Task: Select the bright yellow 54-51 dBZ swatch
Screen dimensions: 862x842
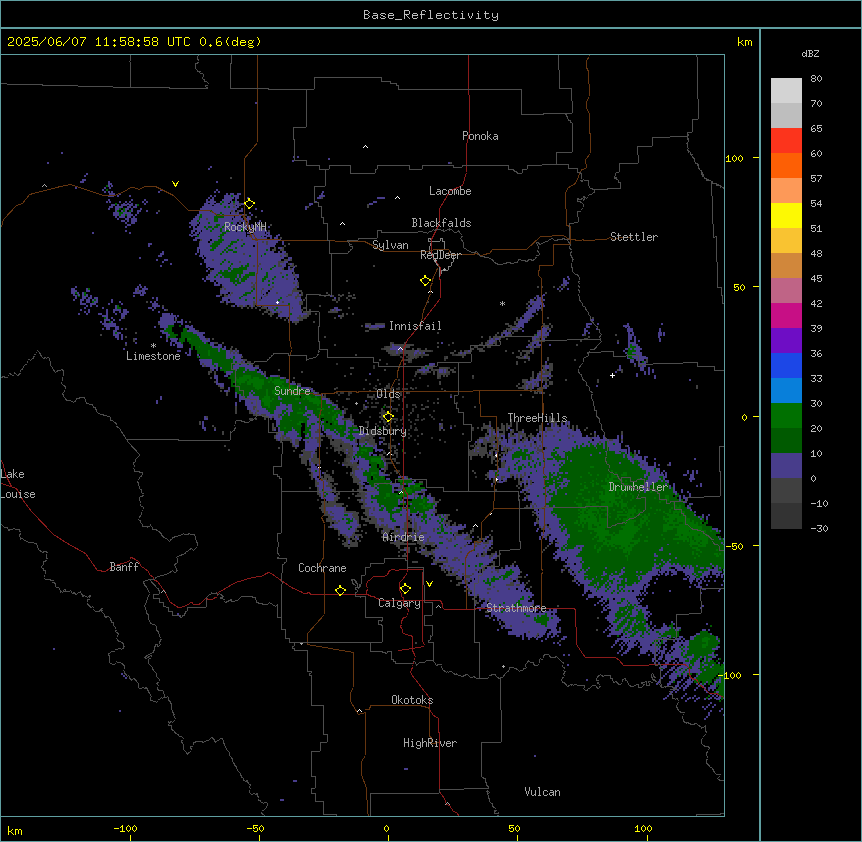Action: point(786,215)
